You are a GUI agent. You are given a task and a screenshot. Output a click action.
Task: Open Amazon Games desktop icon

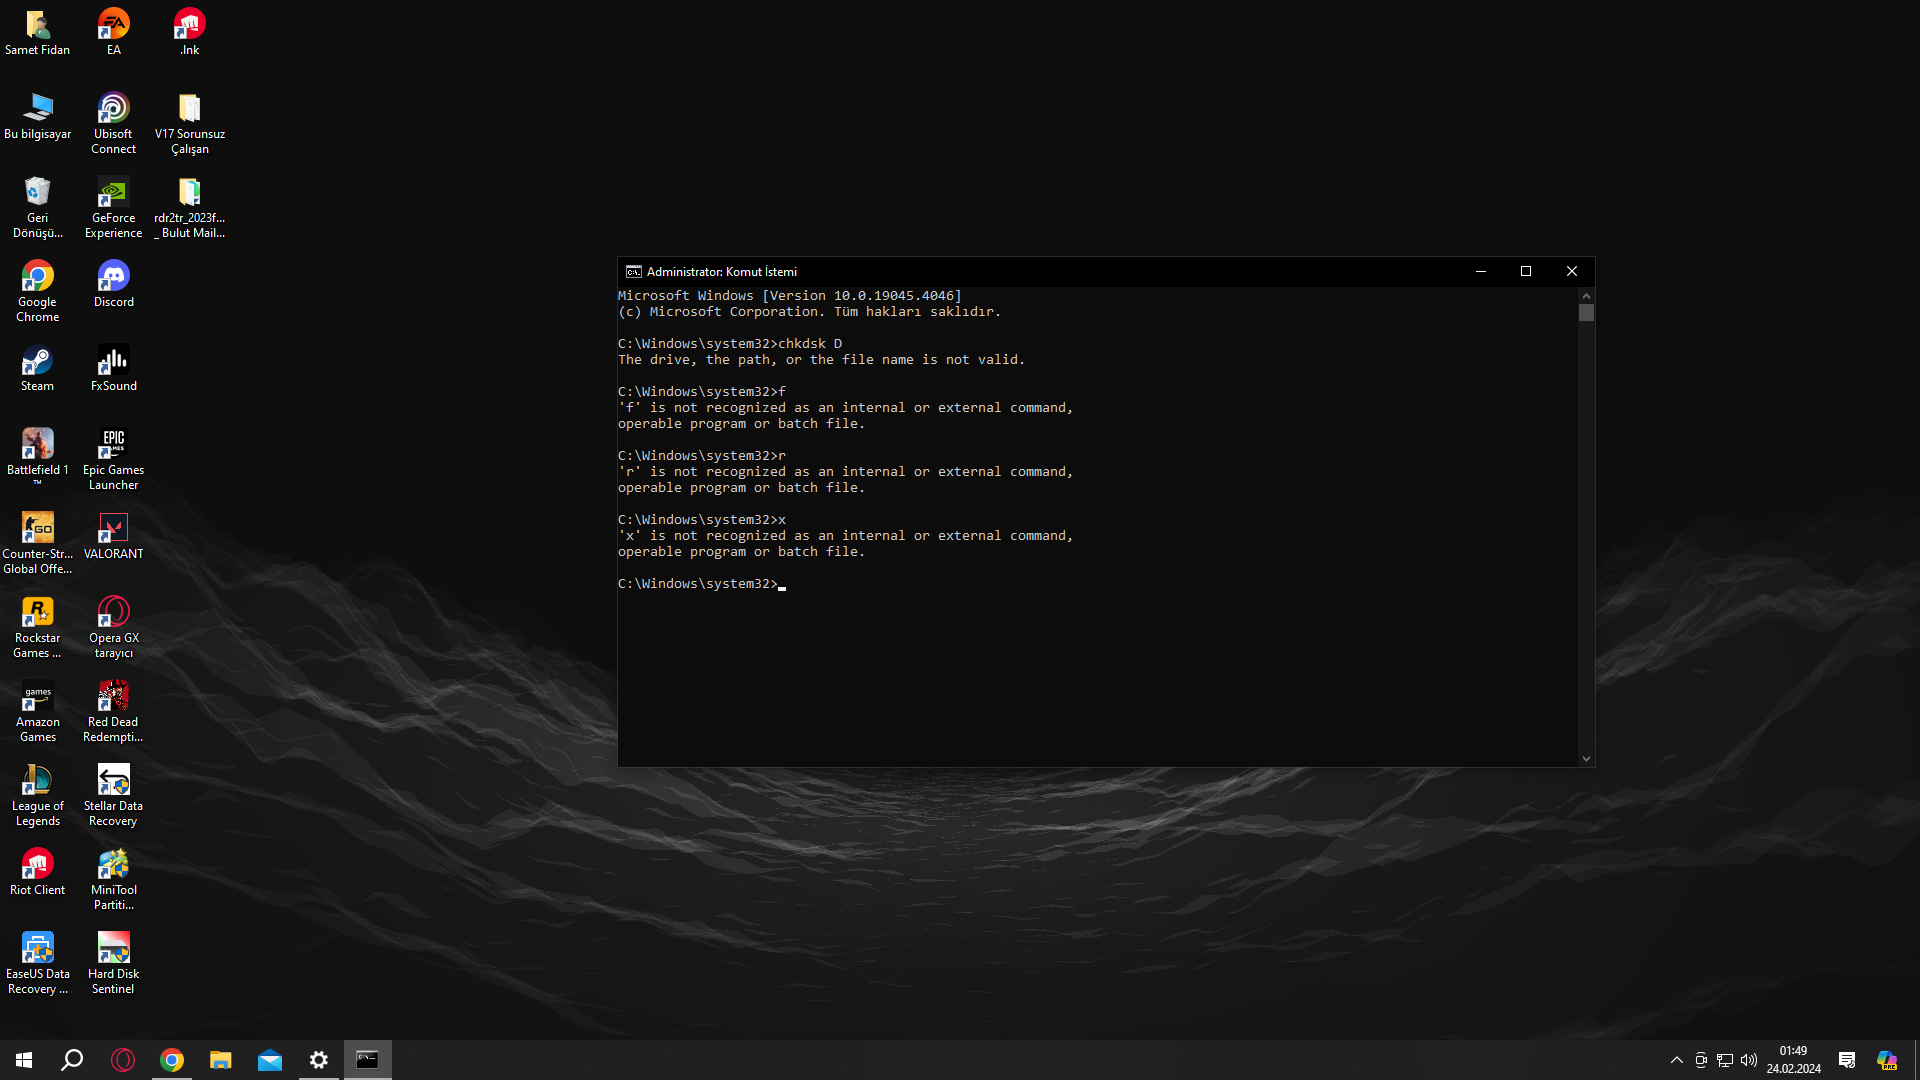[37, 712]
